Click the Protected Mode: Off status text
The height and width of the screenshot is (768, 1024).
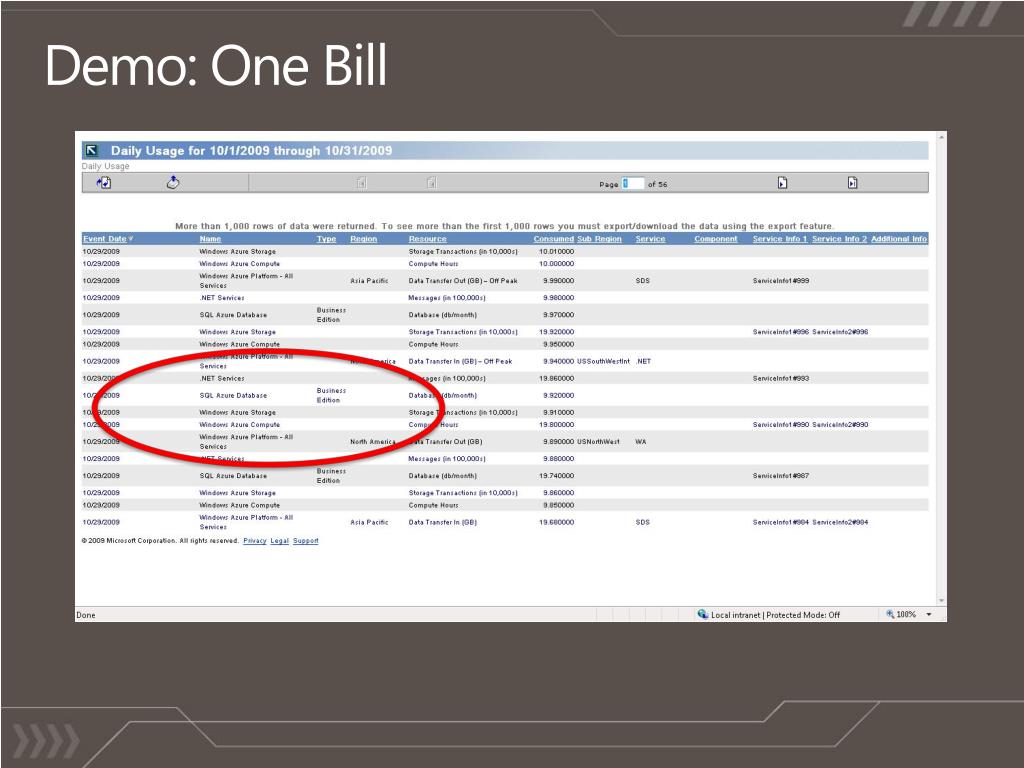803,615
